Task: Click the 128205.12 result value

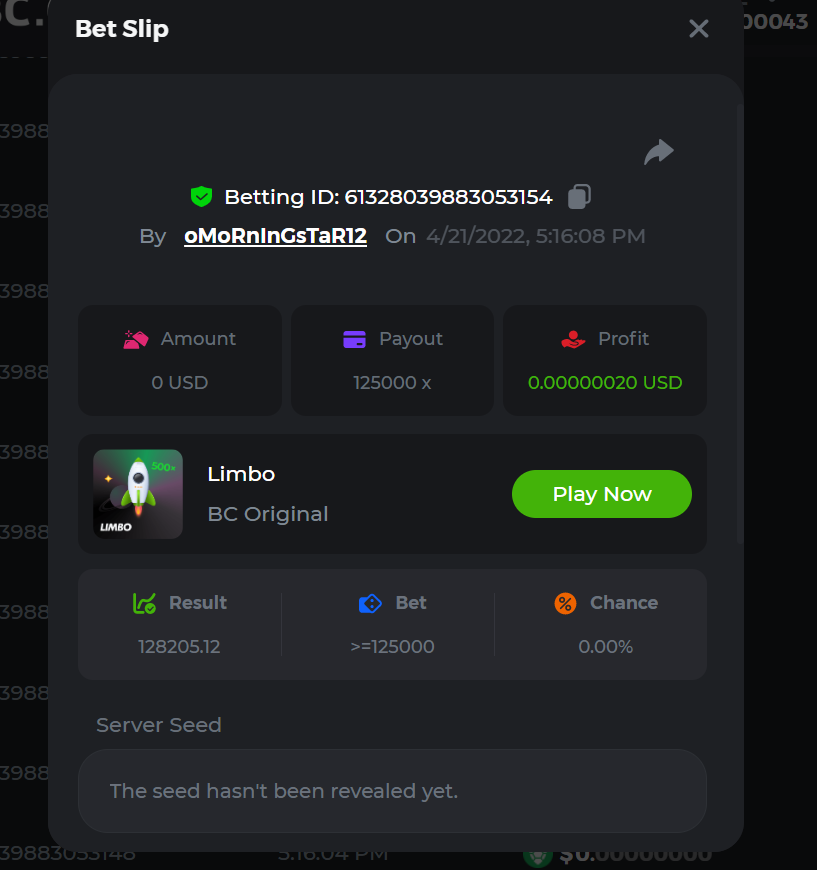Action: click(179, 647)
